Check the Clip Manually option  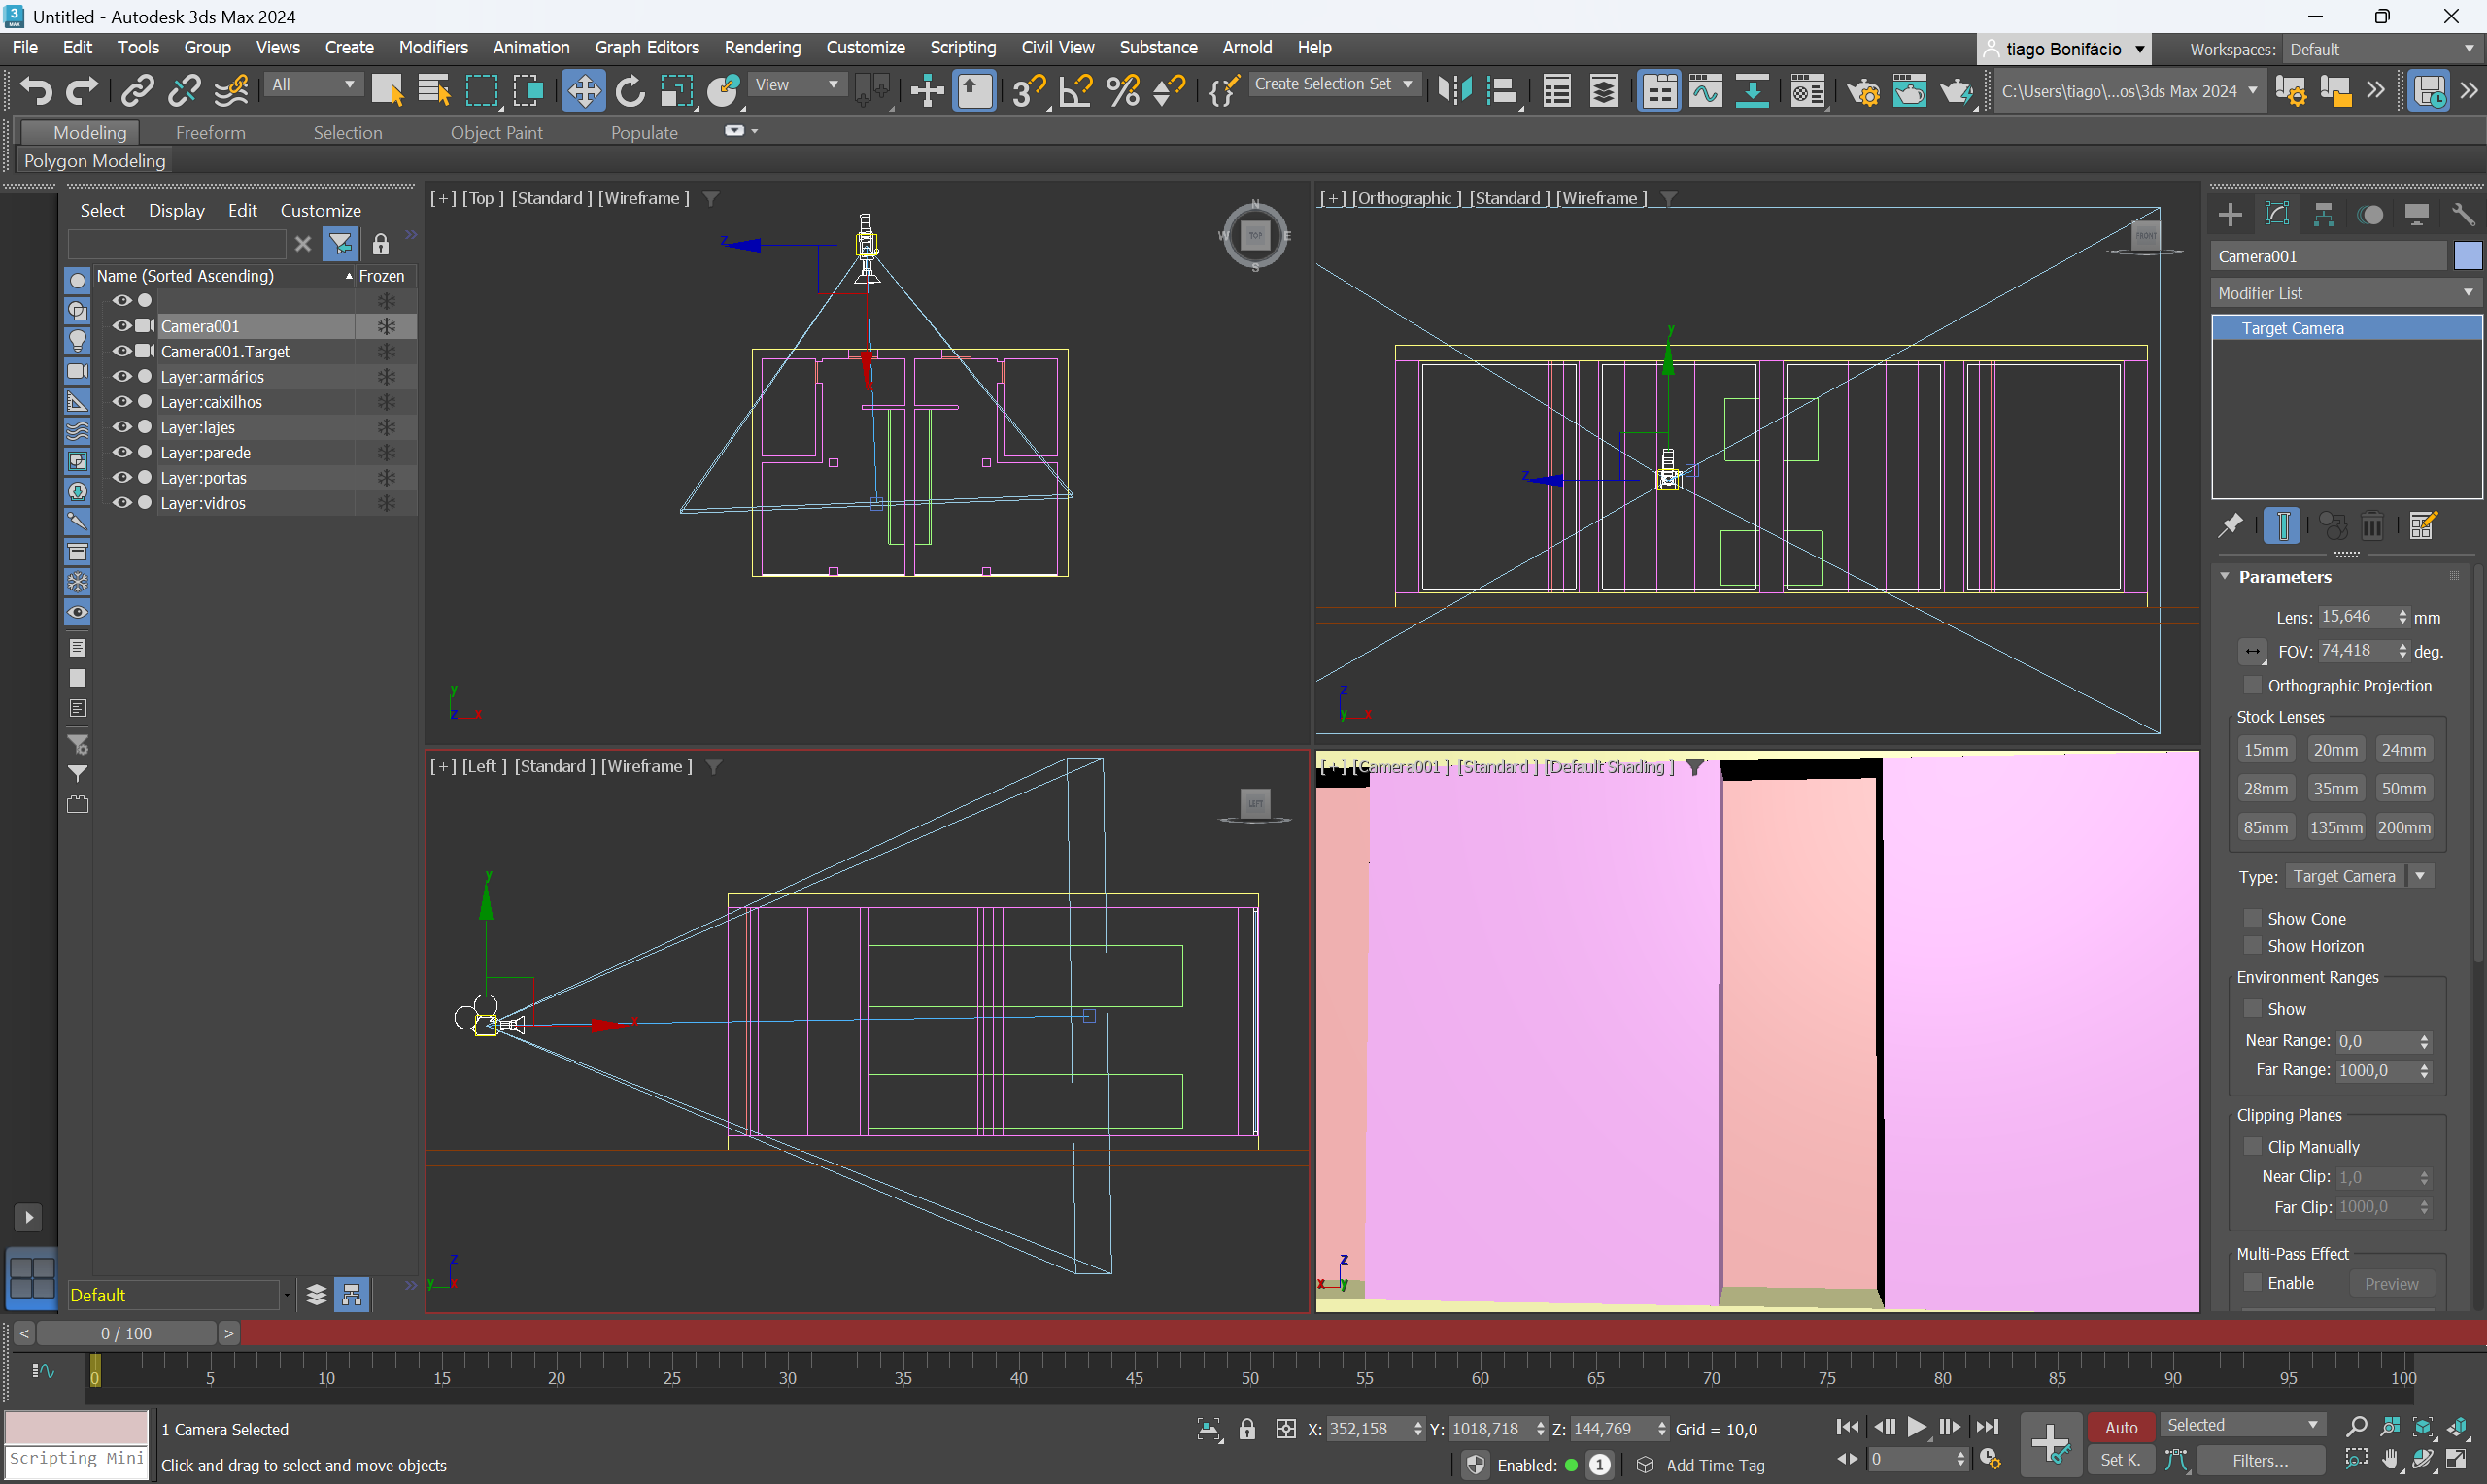[x=2253, y=1146]
